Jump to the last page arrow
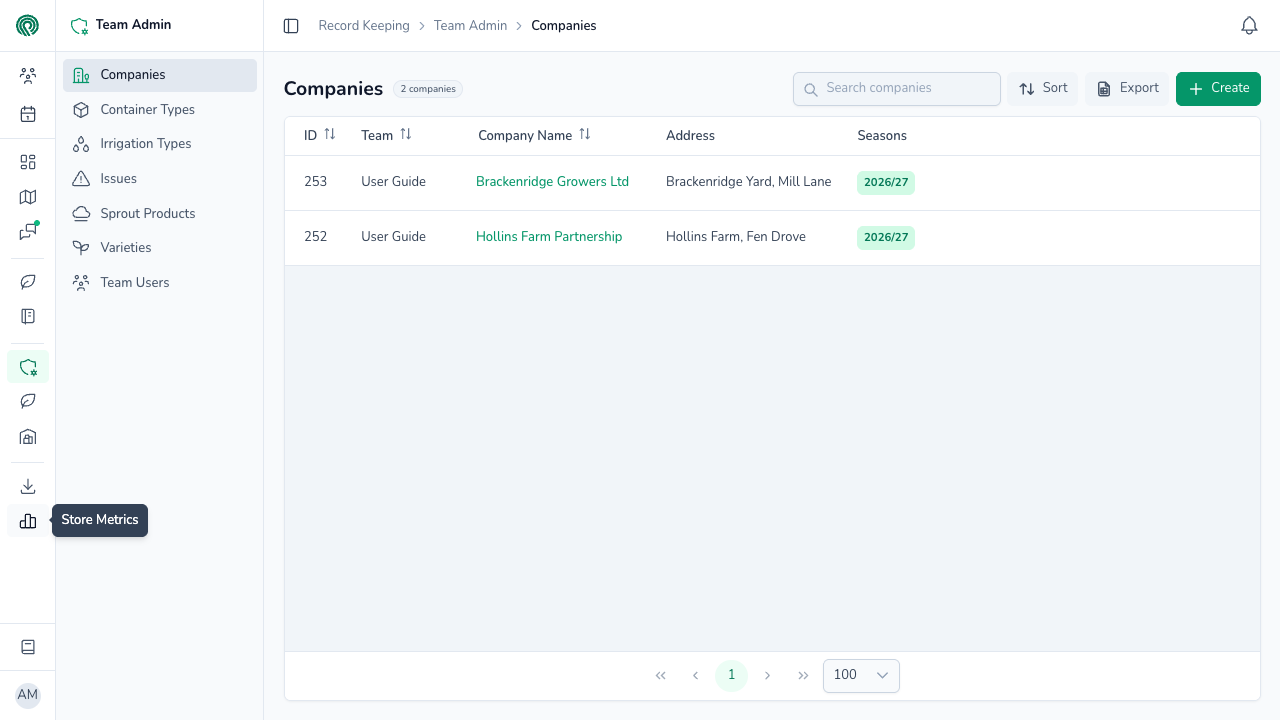The width and height of the screenshot is (1280, 720). coord(803,676)
